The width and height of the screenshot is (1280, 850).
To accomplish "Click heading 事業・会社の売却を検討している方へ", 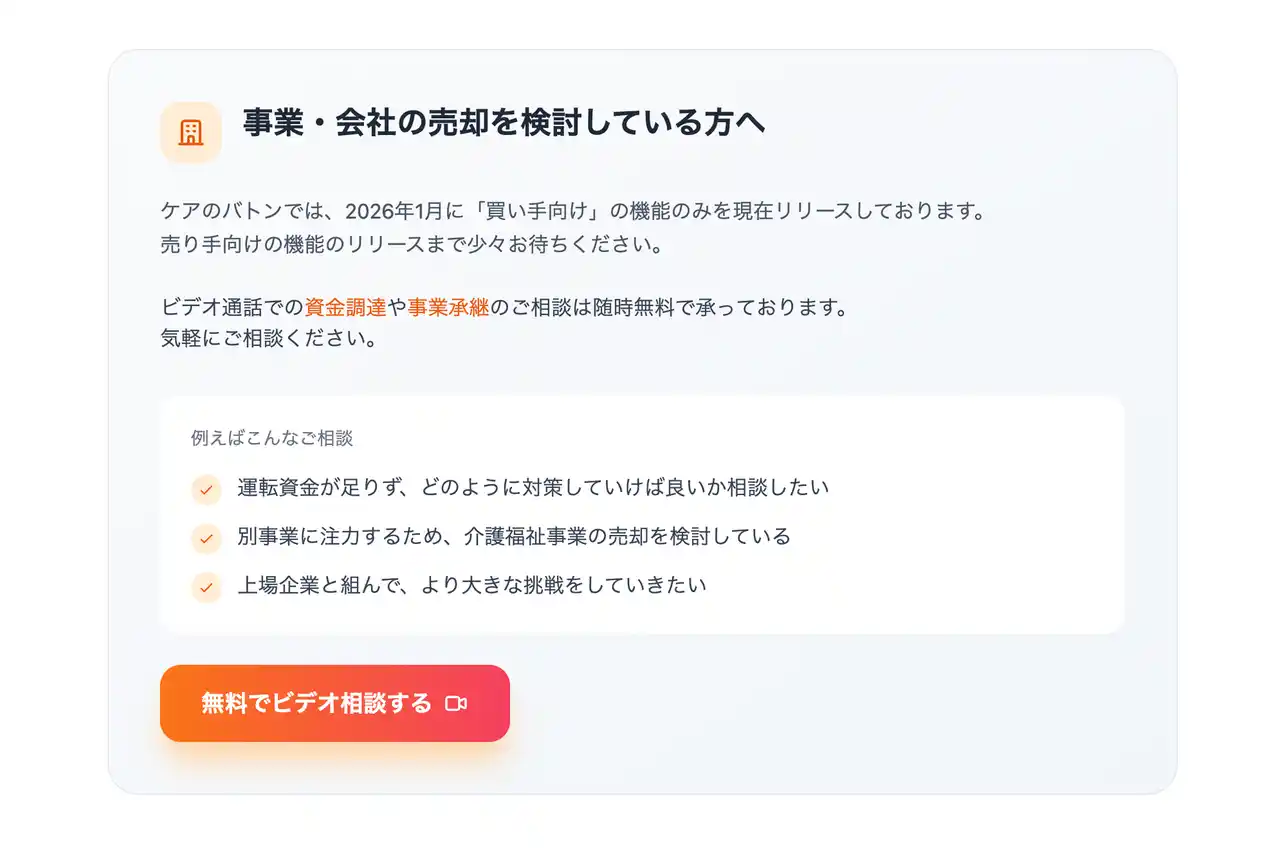I will (x=504, y=123).
